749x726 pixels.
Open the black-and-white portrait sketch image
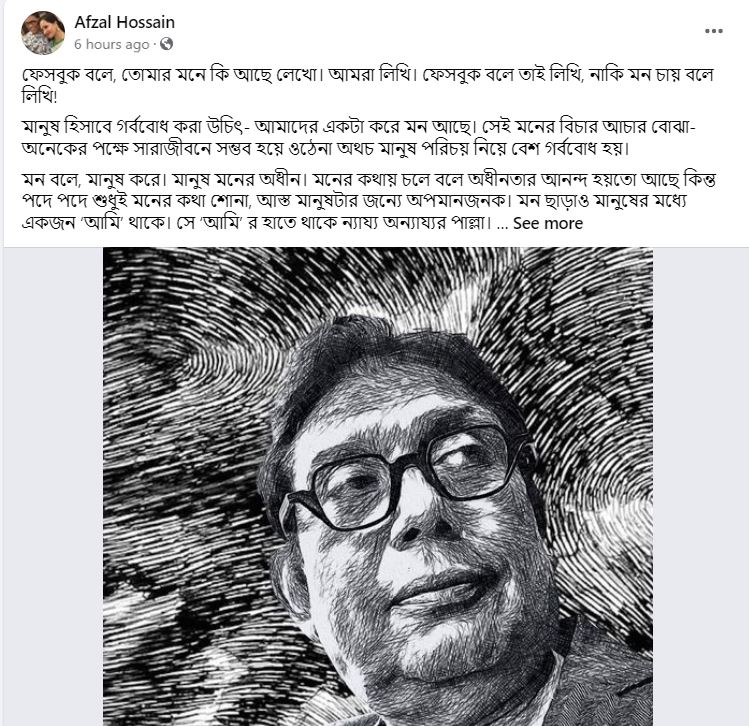pyautogui.click(x=378, y=486)
